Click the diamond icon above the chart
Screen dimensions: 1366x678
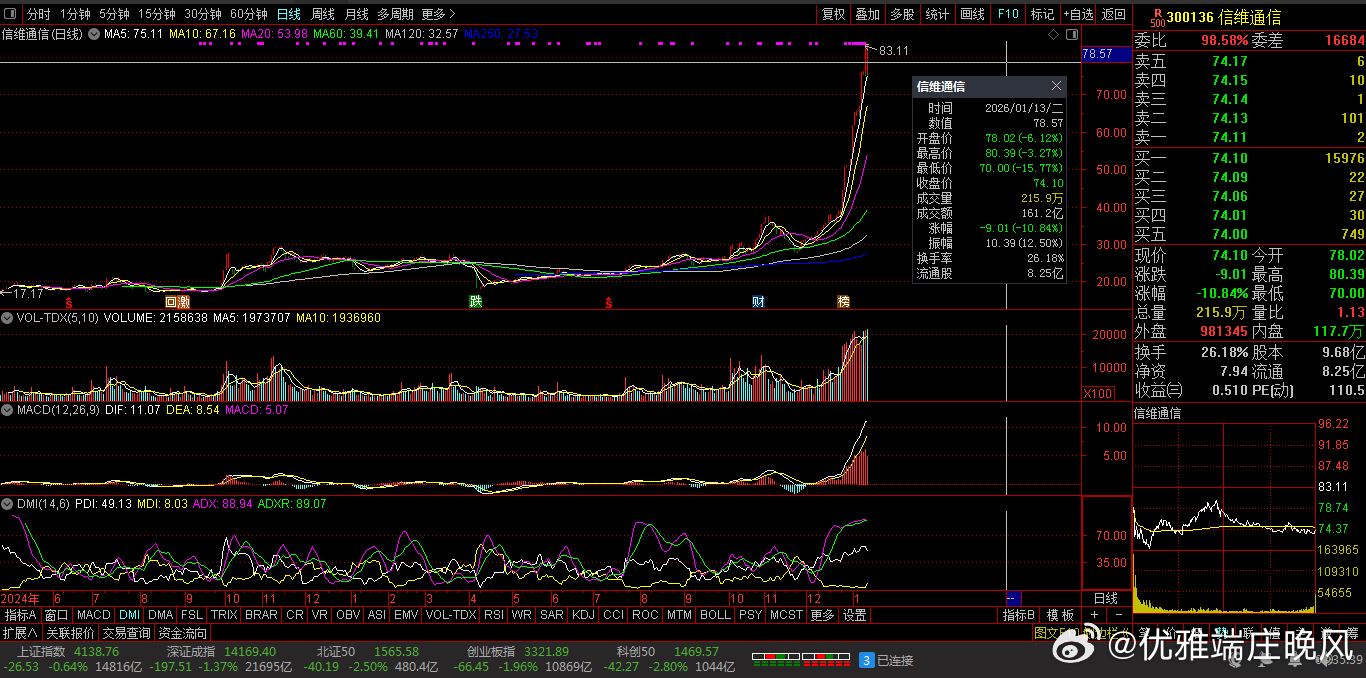1053,34
